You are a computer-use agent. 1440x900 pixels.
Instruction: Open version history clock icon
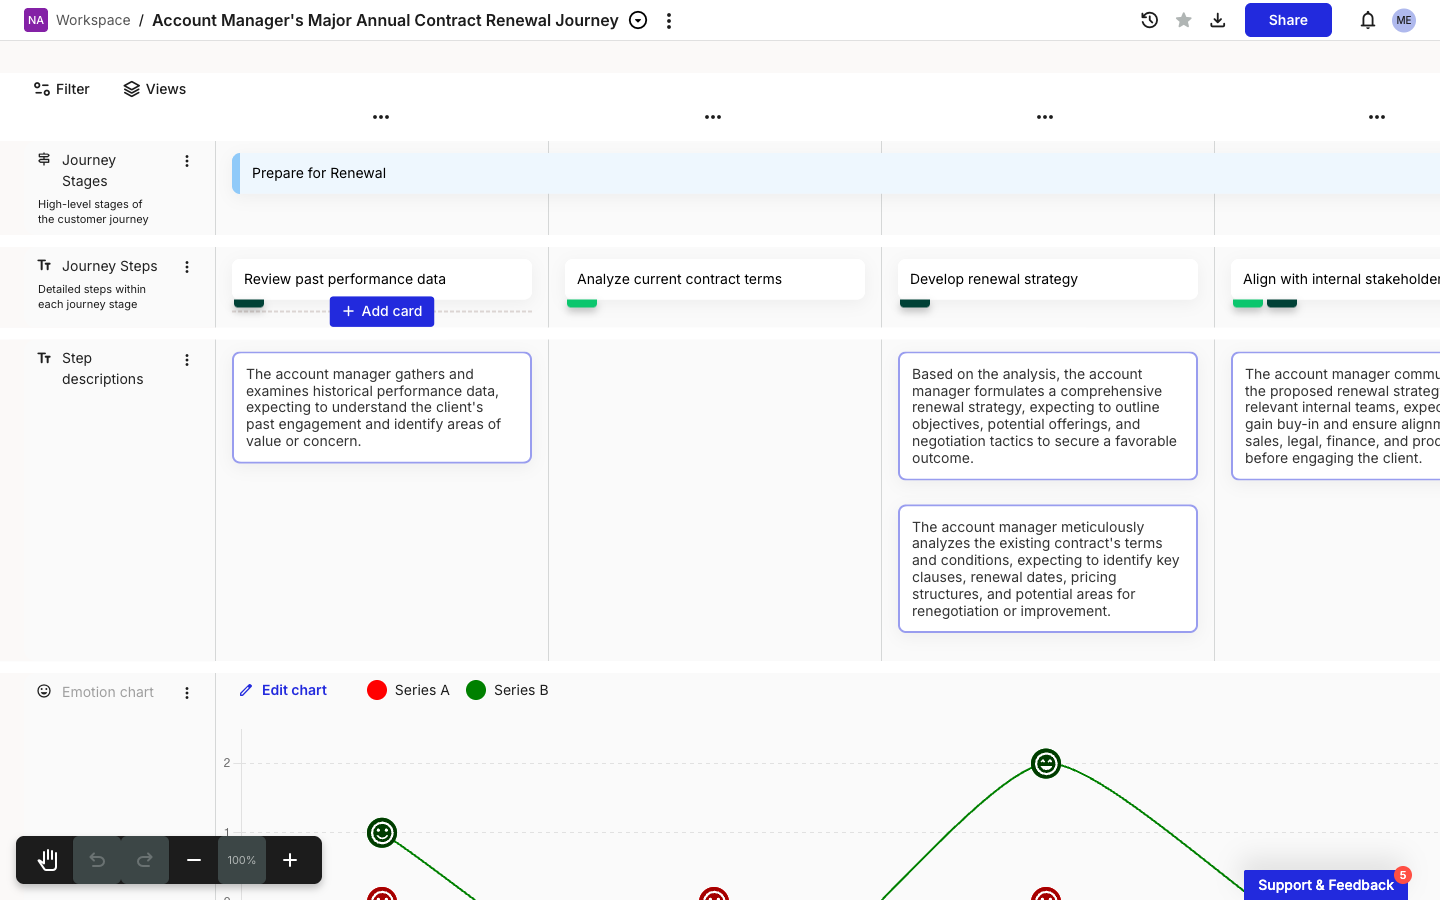tap(1149, 20)
